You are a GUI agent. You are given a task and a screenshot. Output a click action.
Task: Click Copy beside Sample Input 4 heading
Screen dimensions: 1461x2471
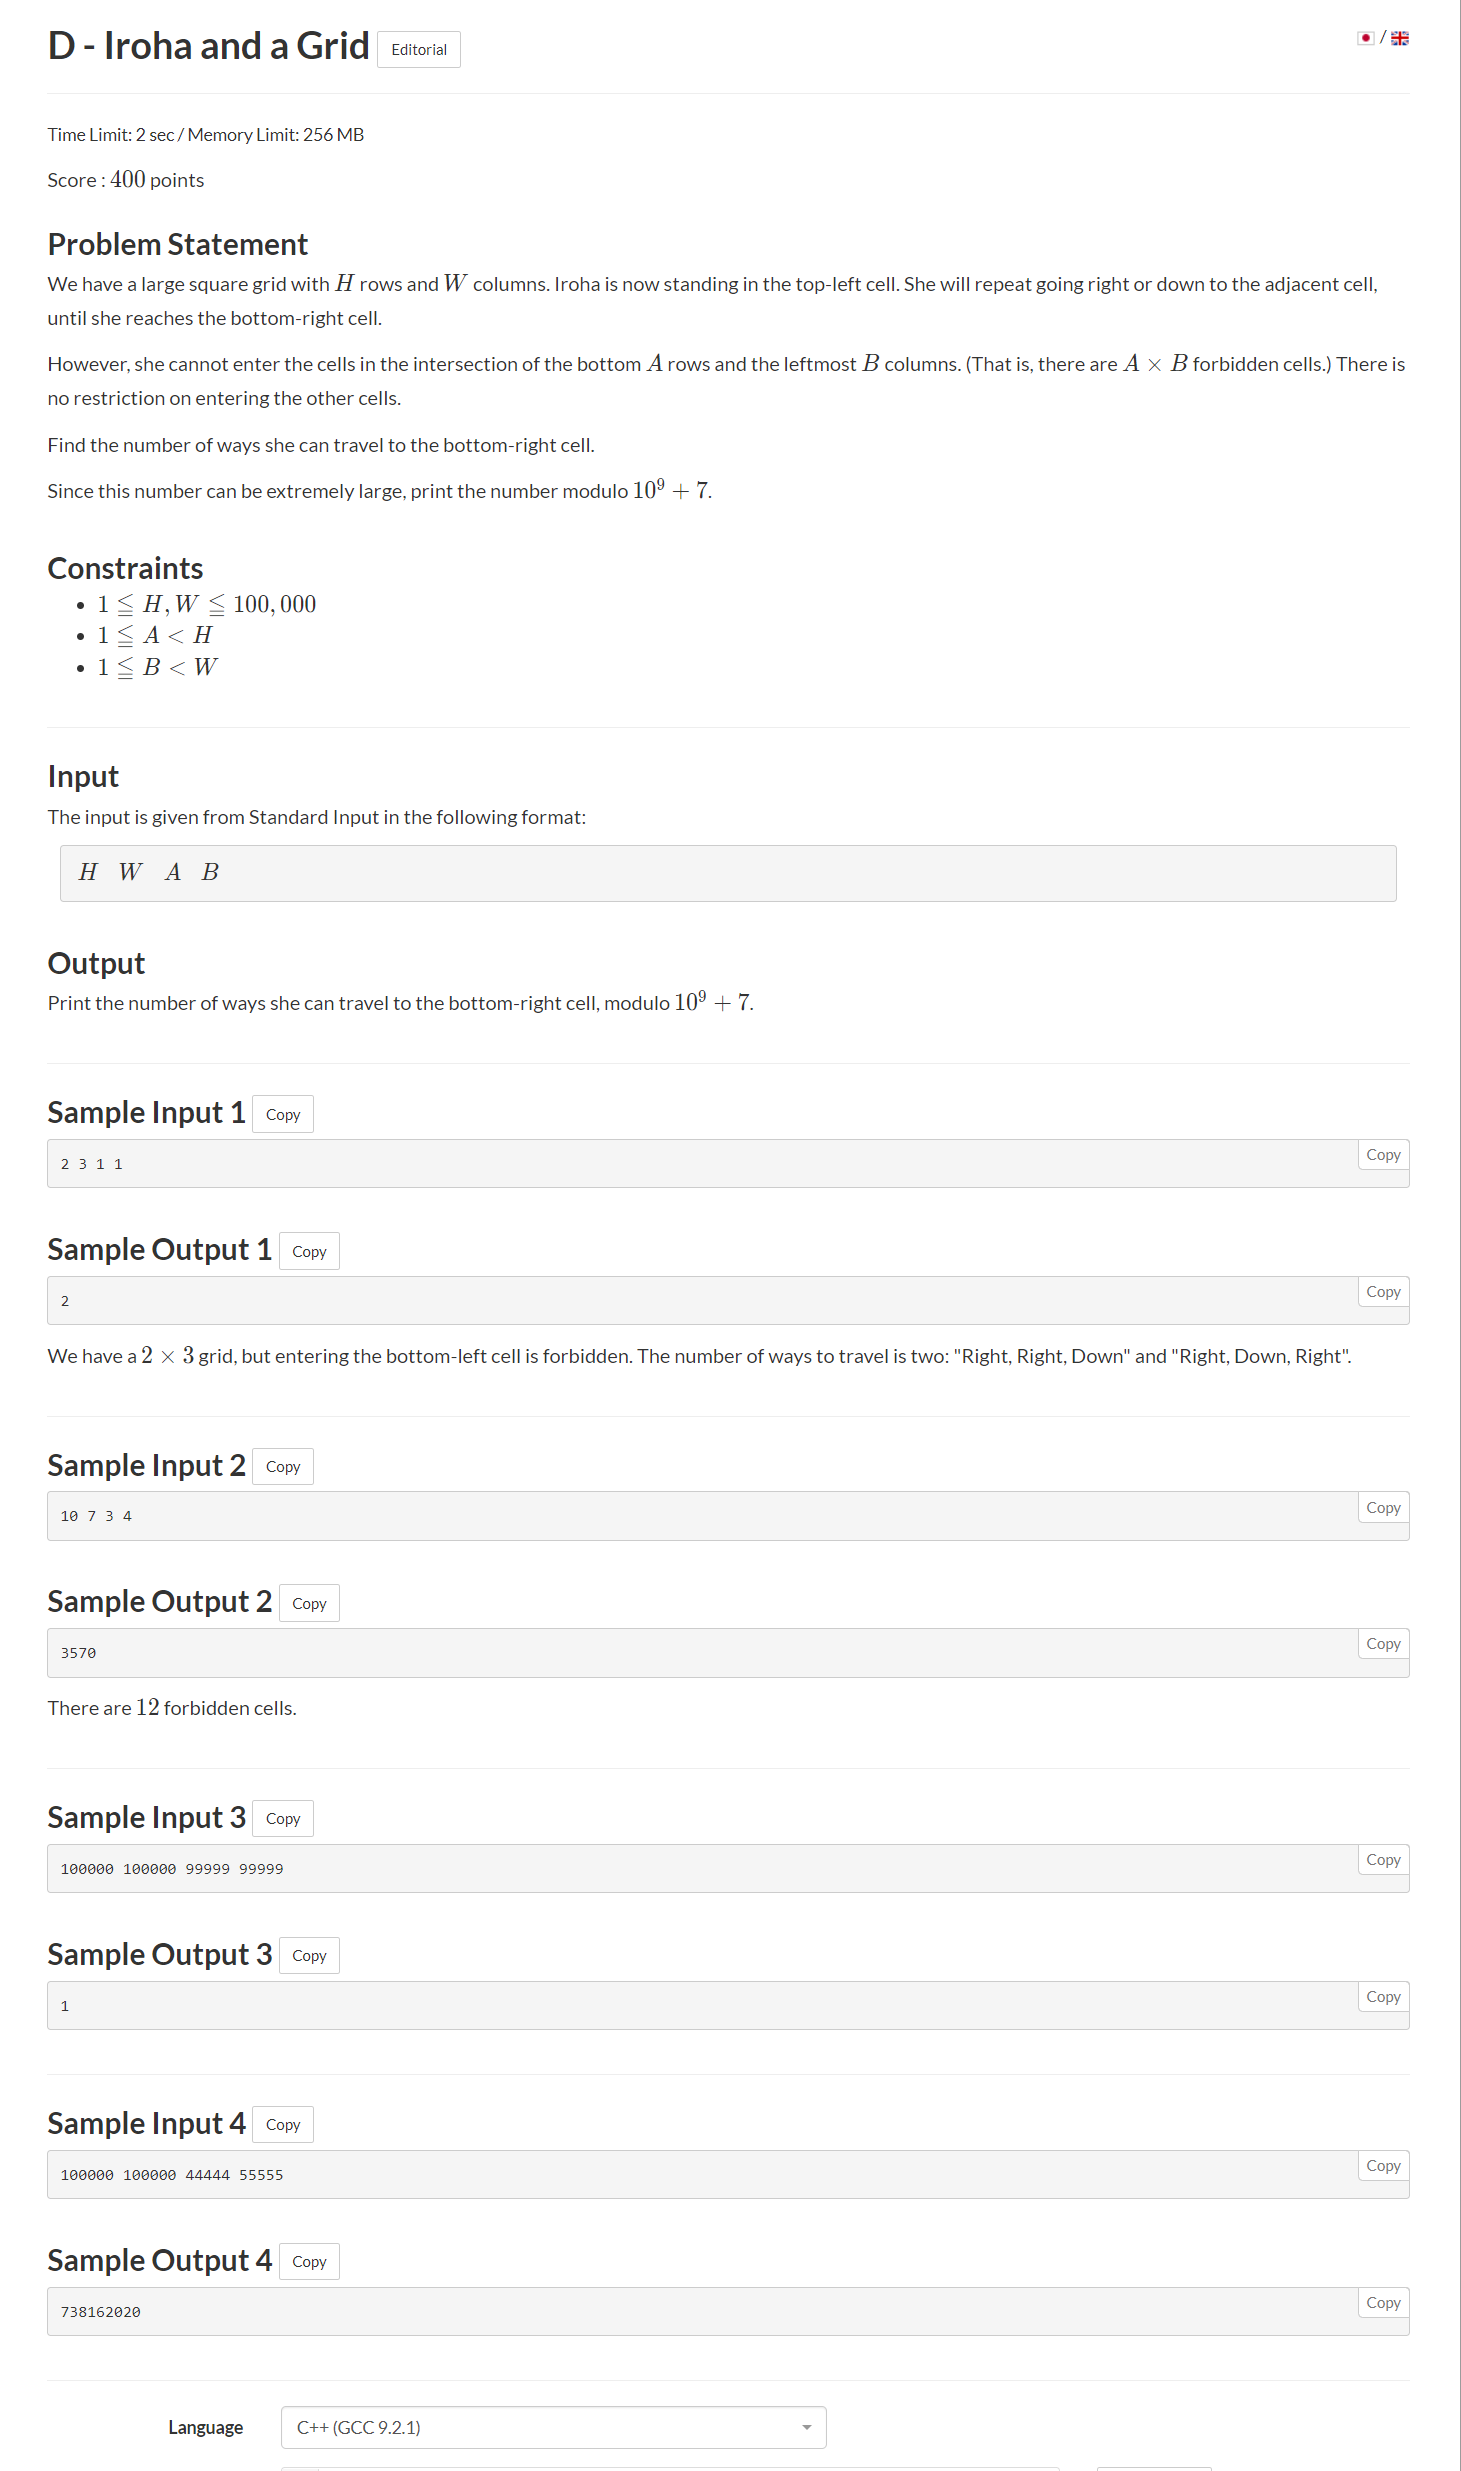pyautogui.click(x=283, y=2124)
